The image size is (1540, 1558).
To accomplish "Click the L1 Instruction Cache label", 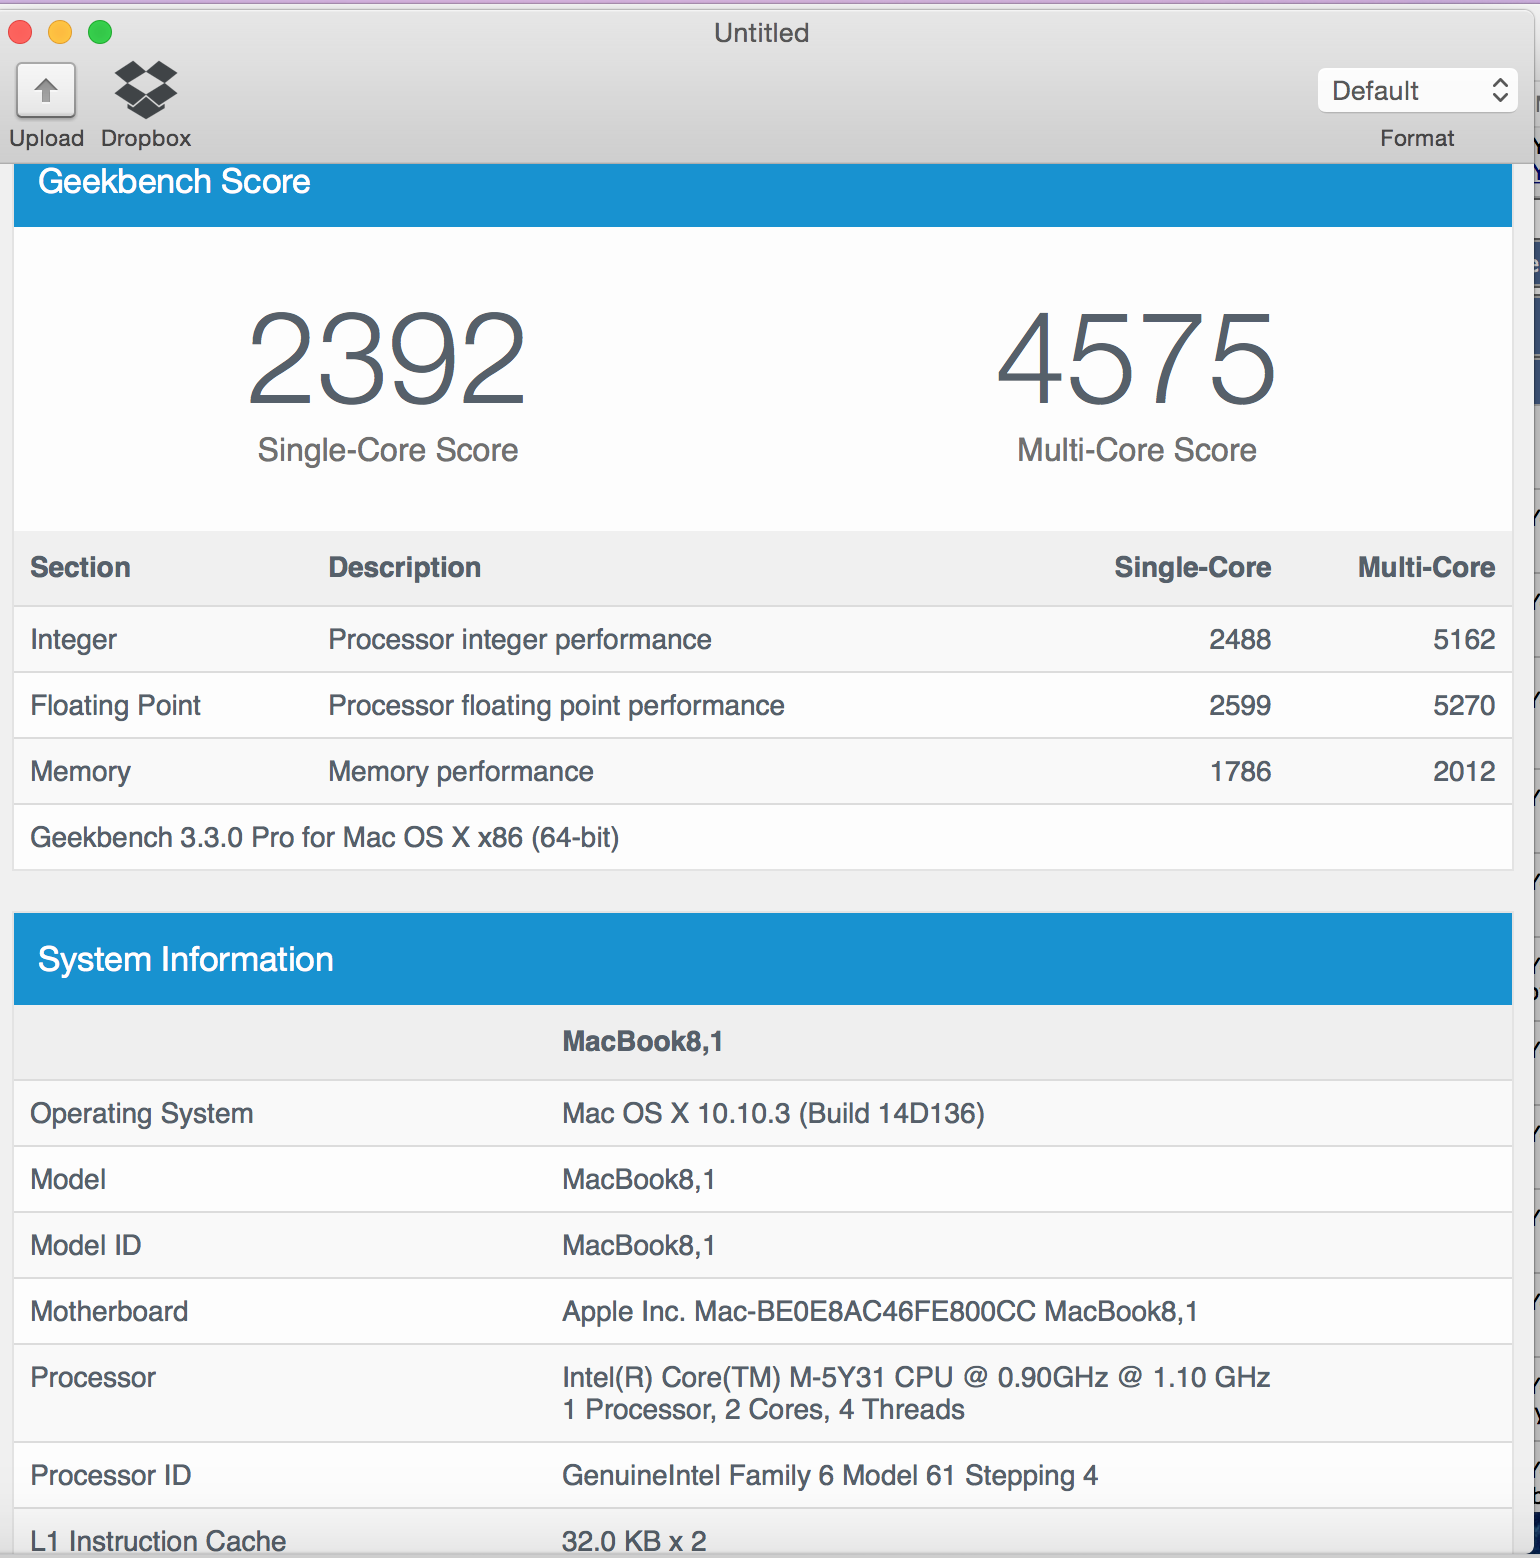I will 159,1542.
